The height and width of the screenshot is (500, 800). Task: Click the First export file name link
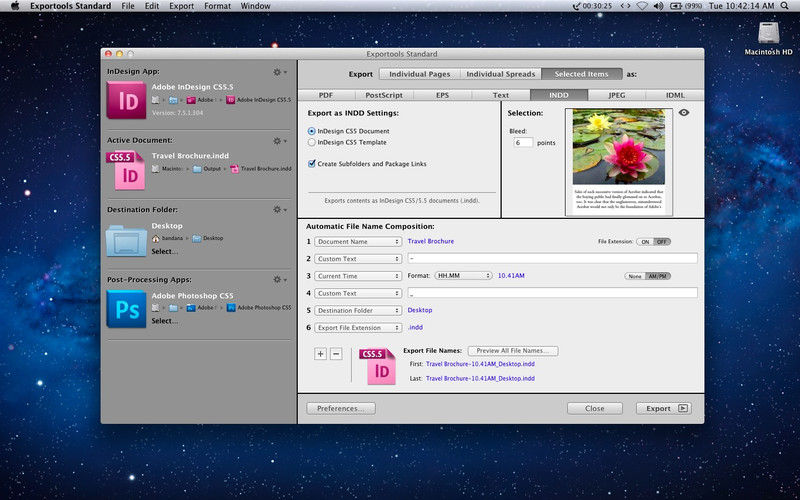(x=480, y=364)
